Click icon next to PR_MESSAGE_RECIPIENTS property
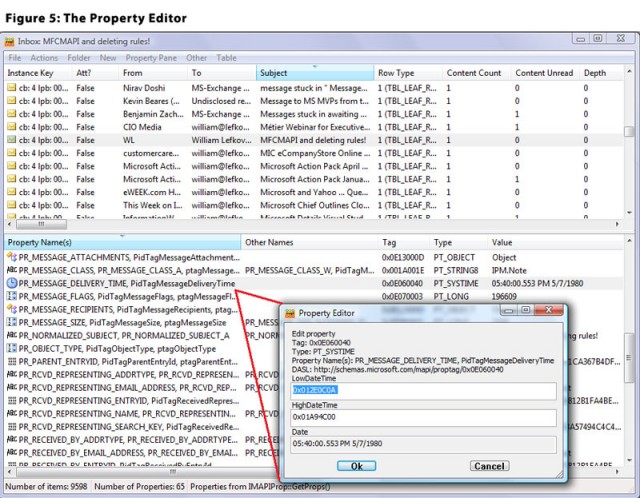This screenshot has height=498, width=640. (11, 310)
